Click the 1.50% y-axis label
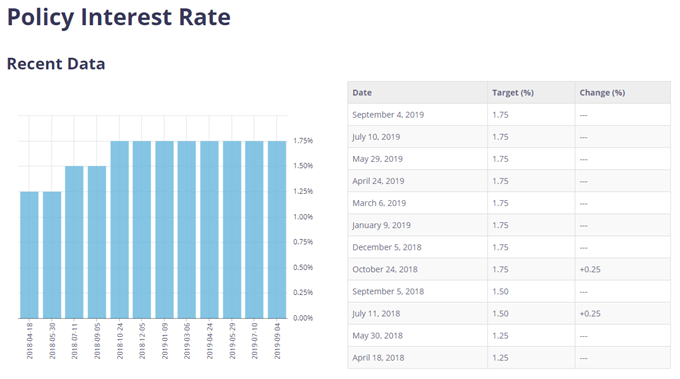The width and height of the screenshot is (680, 379). pyautogui.click(x=303, y=166)
